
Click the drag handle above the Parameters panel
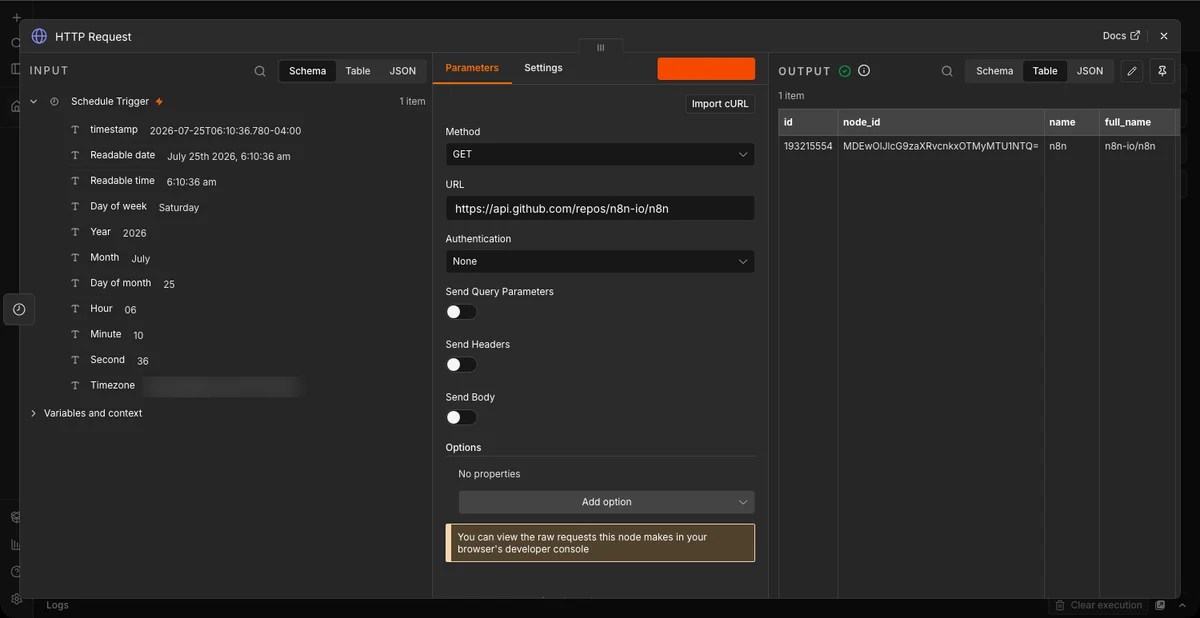(600, 47)
